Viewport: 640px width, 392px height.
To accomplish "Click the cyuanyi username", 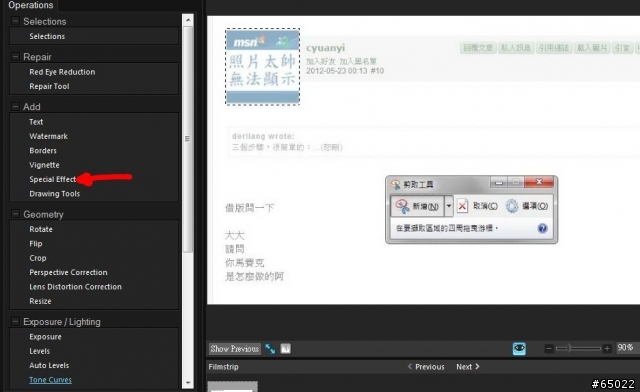I will click(325, 48).
